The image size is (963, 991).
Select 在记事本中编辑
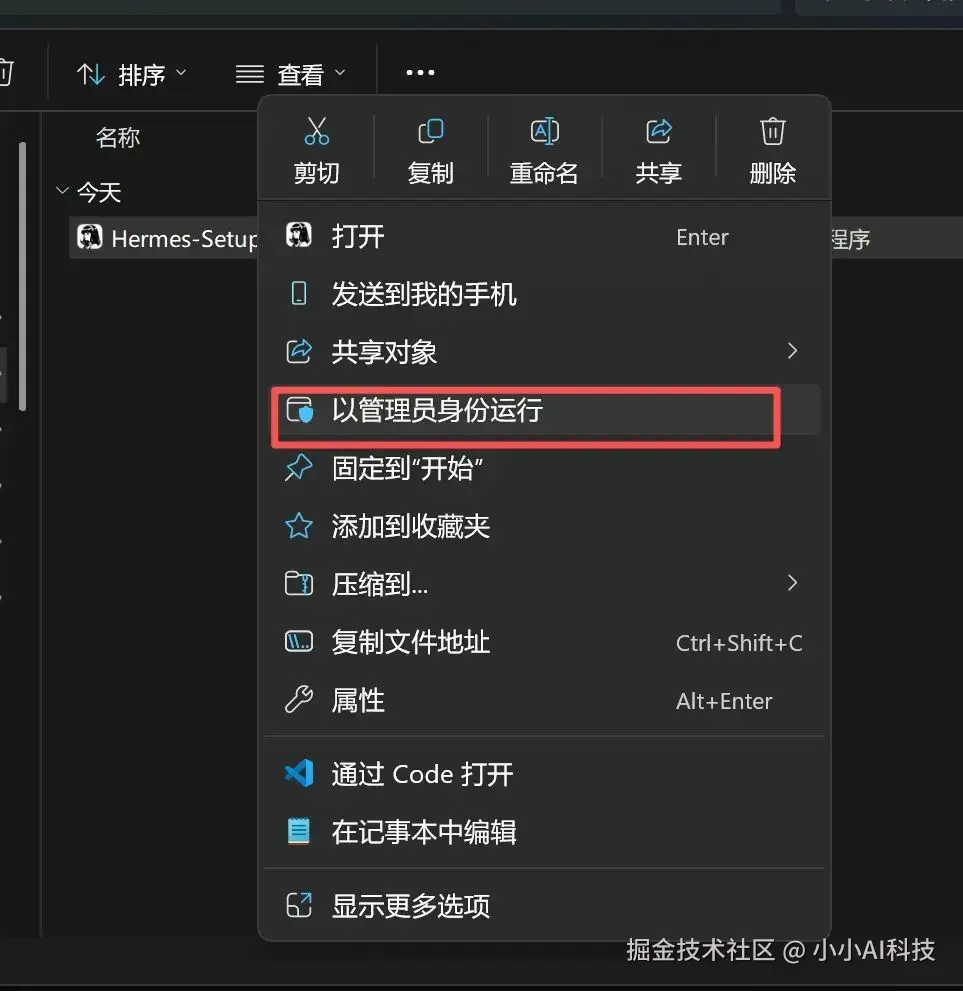(544, 832)
